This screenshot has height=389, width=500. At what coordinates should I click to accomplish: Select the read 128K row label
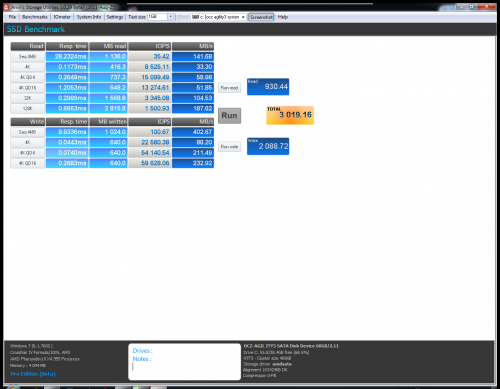(x=27, y=108)
